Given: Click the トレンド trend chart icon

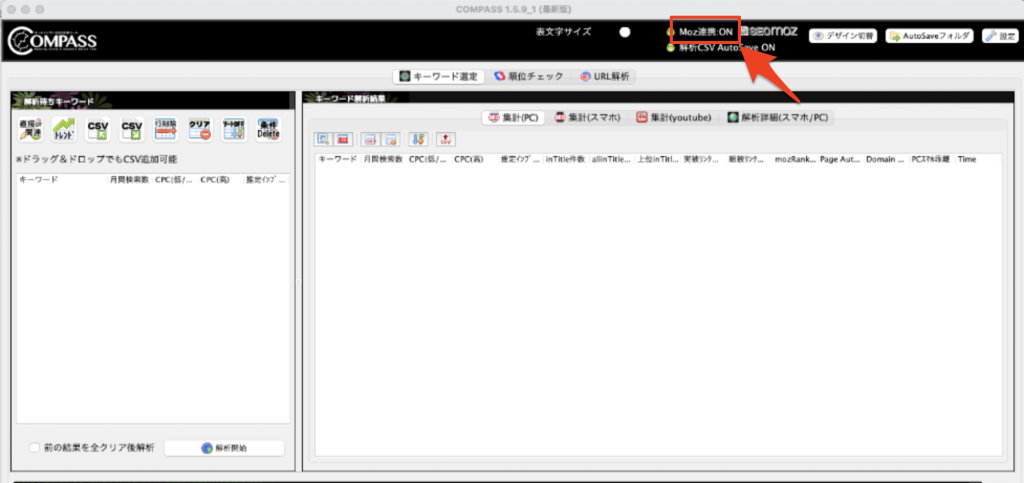Looking at the screenshot, I should coord(64,129).
